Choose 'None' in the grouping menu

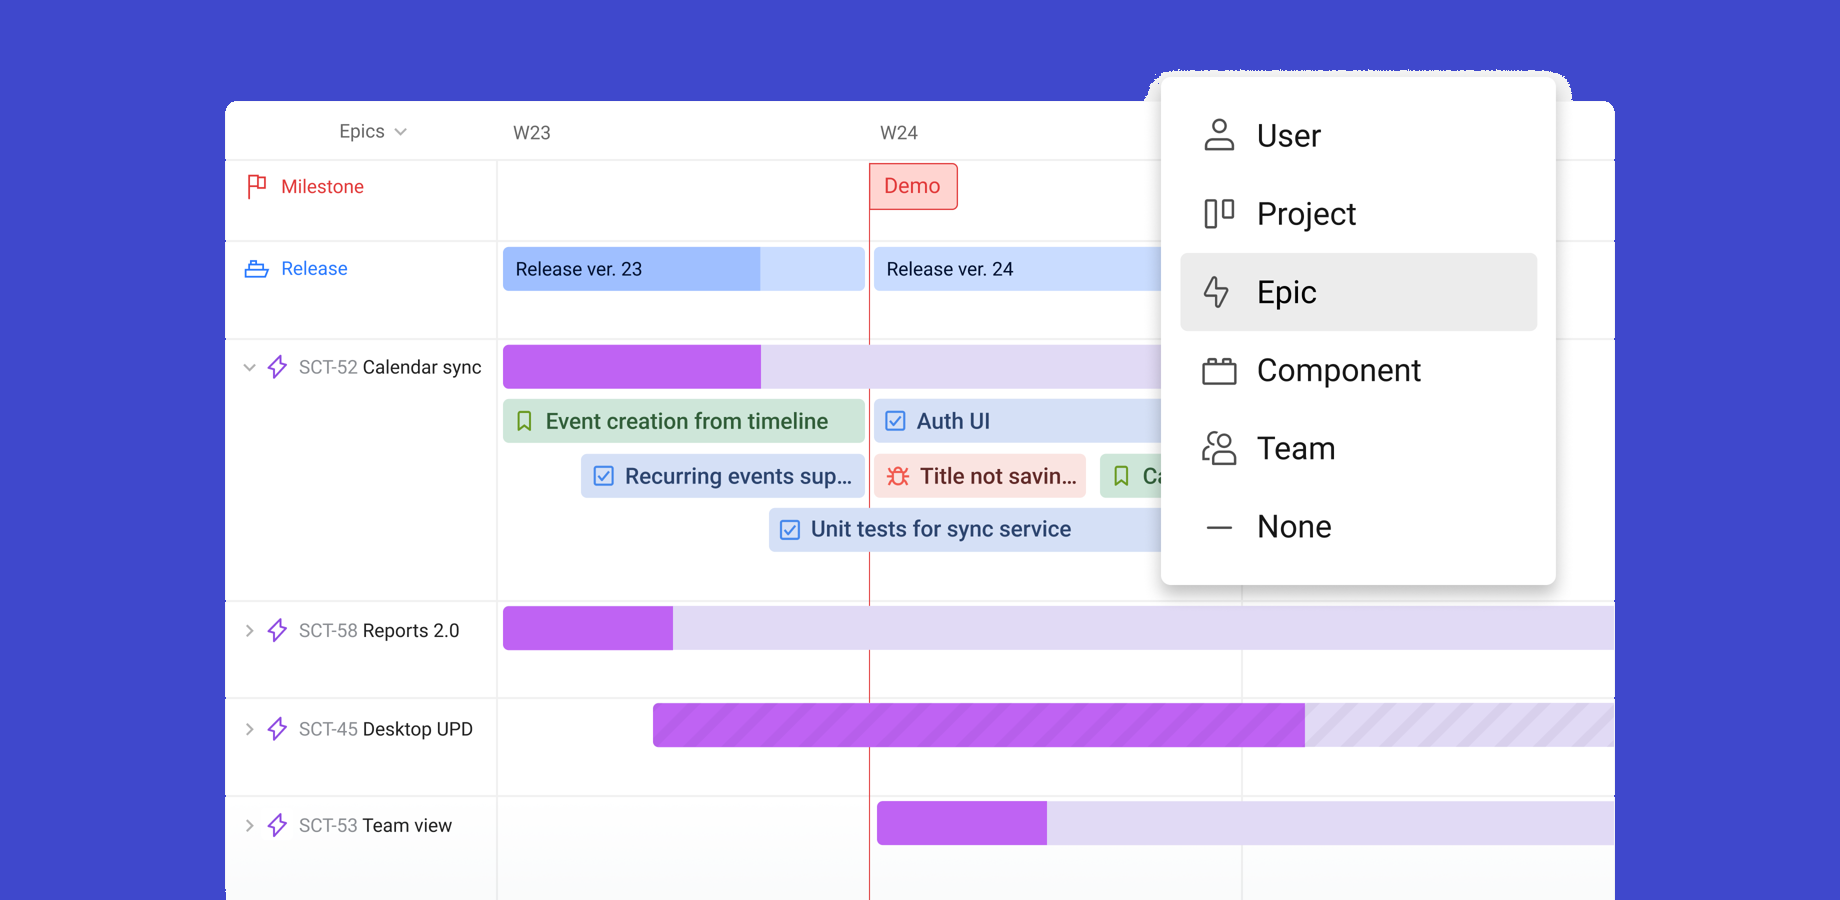(1293, 526)
